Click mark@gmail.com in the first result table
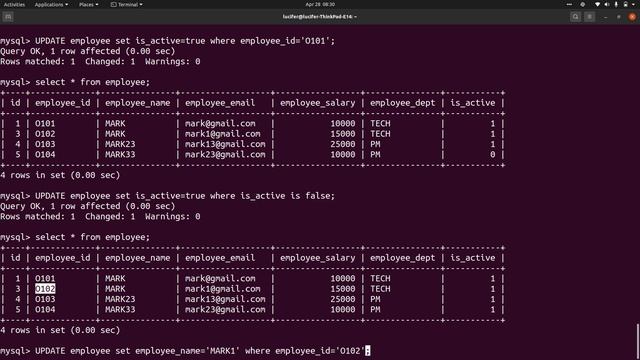The image size is (640, 360). point(220,123)
